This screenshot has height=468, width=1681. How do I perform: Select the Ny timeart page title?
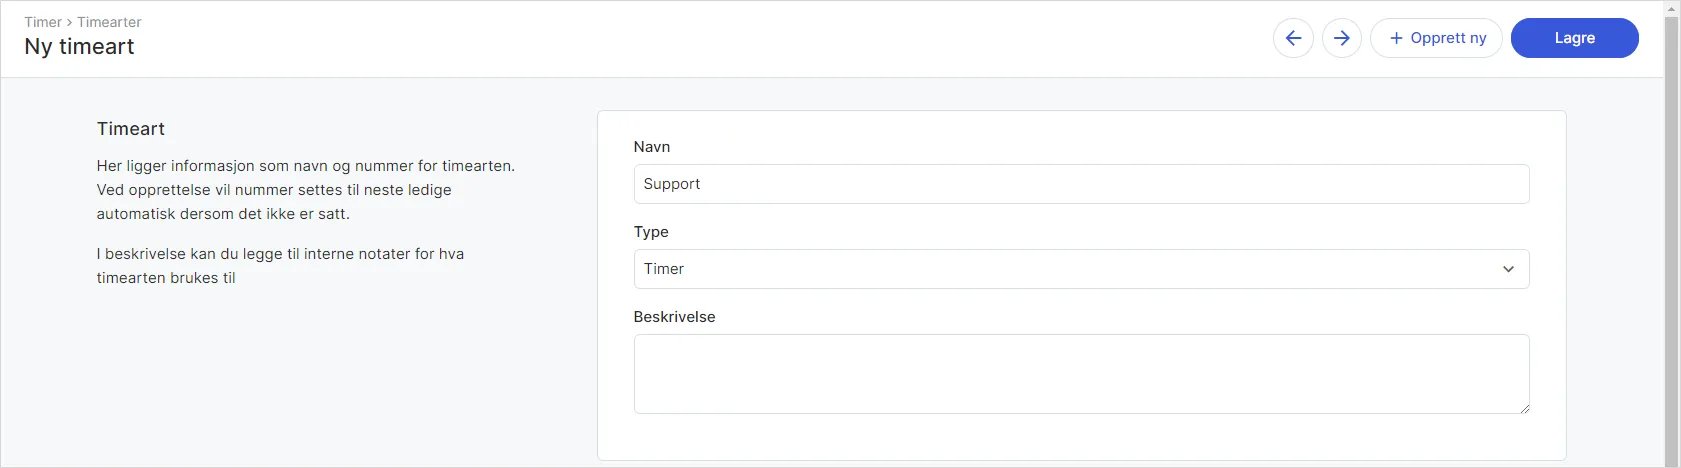click(79, 47)
